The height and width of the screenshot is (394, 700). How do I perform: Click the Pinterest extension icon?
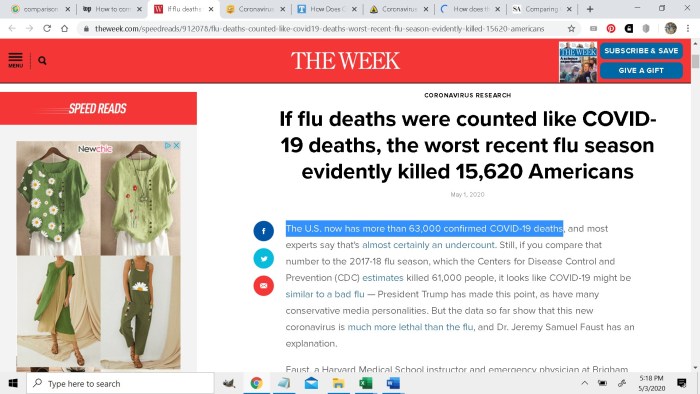pyautogui.click(x=611, y=29)
